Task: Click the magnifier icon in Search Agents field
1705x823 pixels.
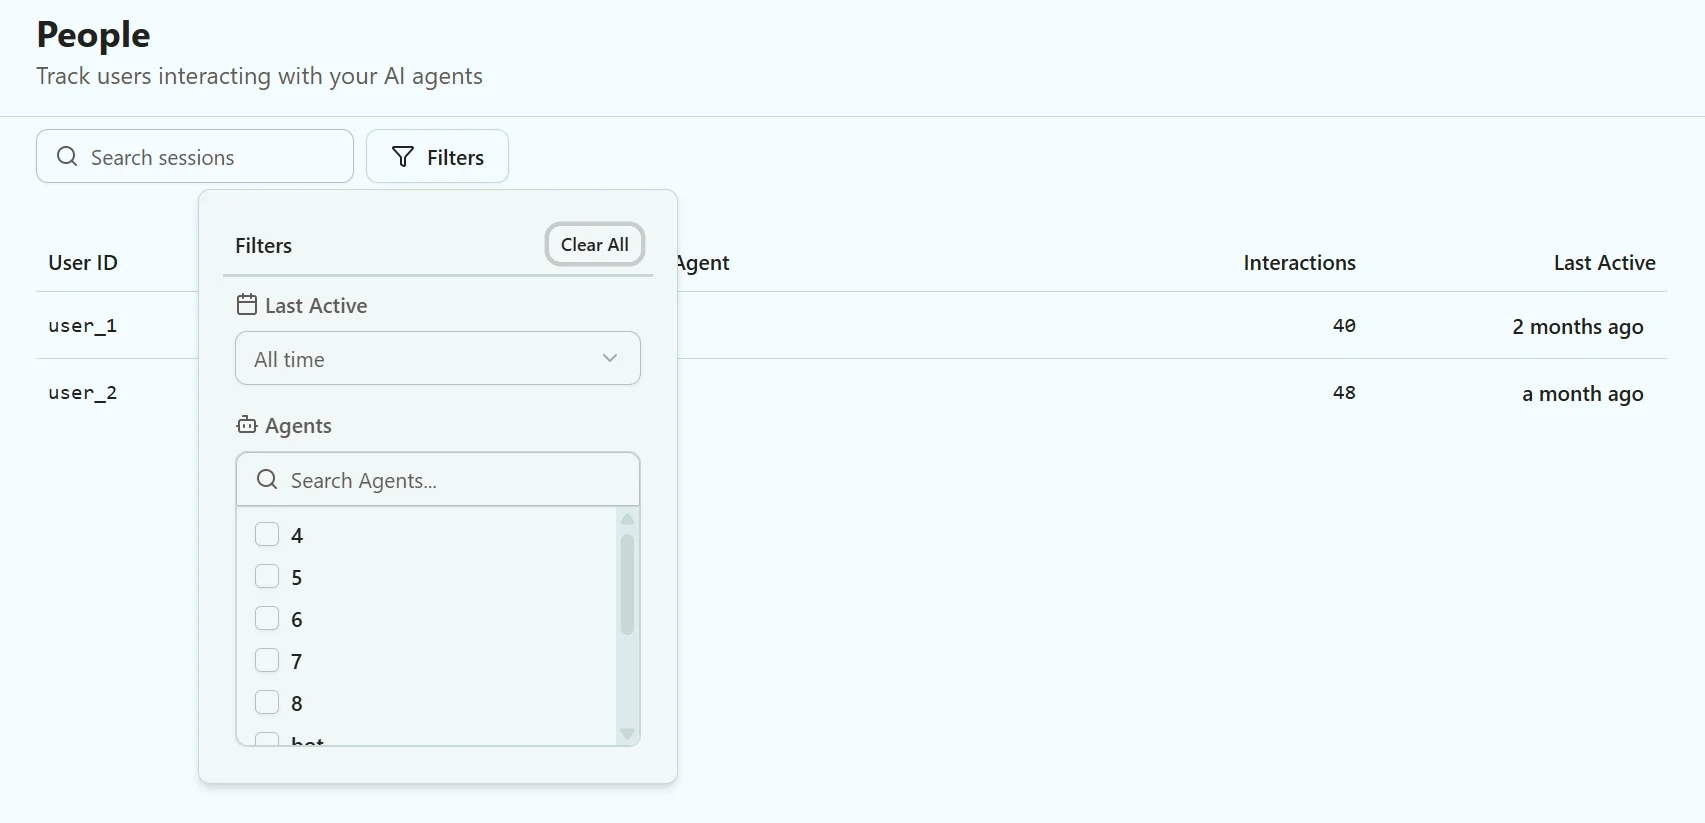Action: point(267,479)
